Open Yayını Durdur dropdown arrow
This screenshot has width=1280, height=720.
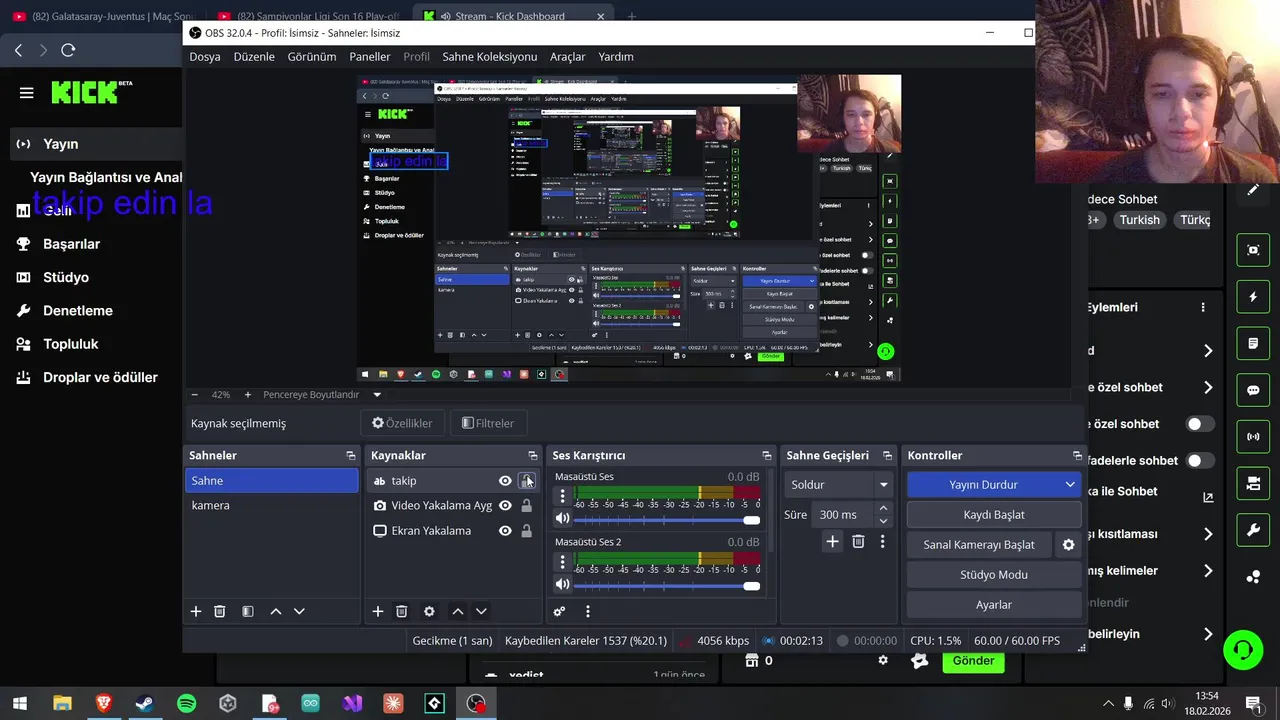click(x=1070, y=485)
